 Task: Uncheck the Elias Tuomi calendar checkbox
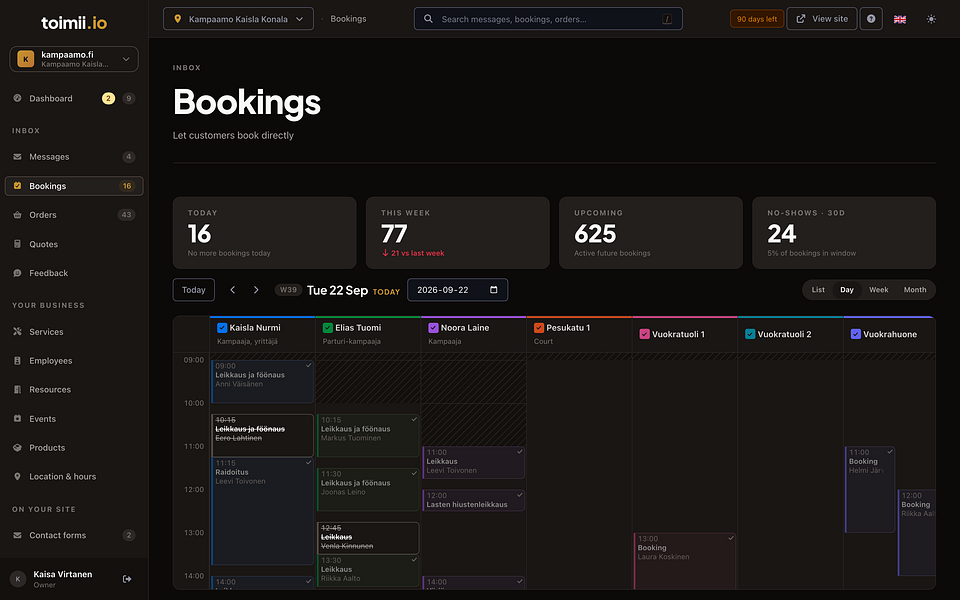pos(328,328)
